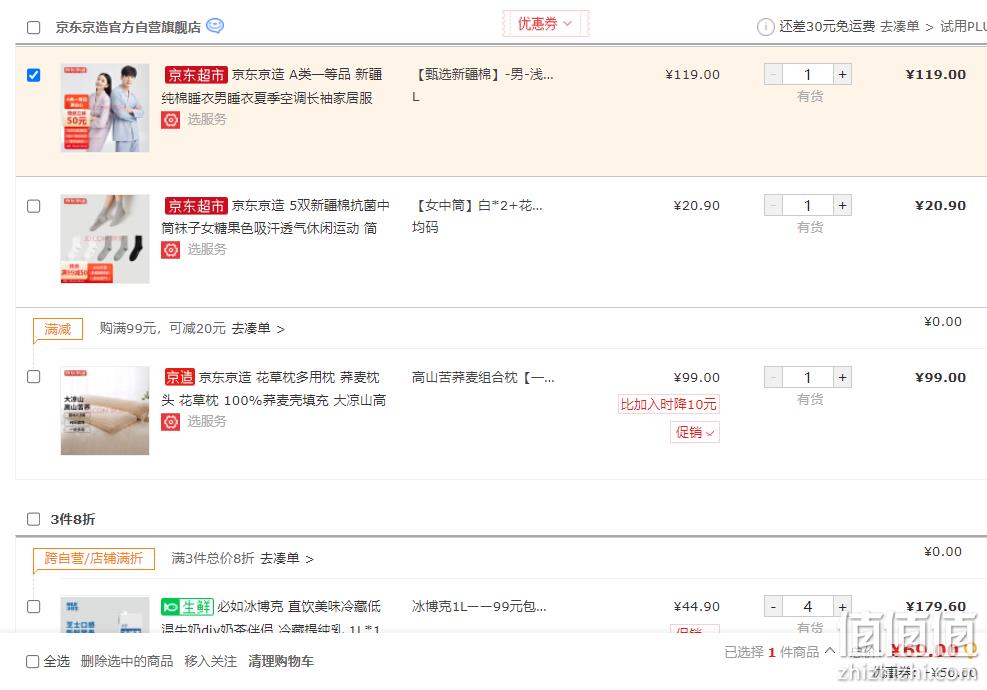Click the 选服务 gear icon for the pajamas item
Viewport: 987px width, 690px height.
[x=170, y=120]
